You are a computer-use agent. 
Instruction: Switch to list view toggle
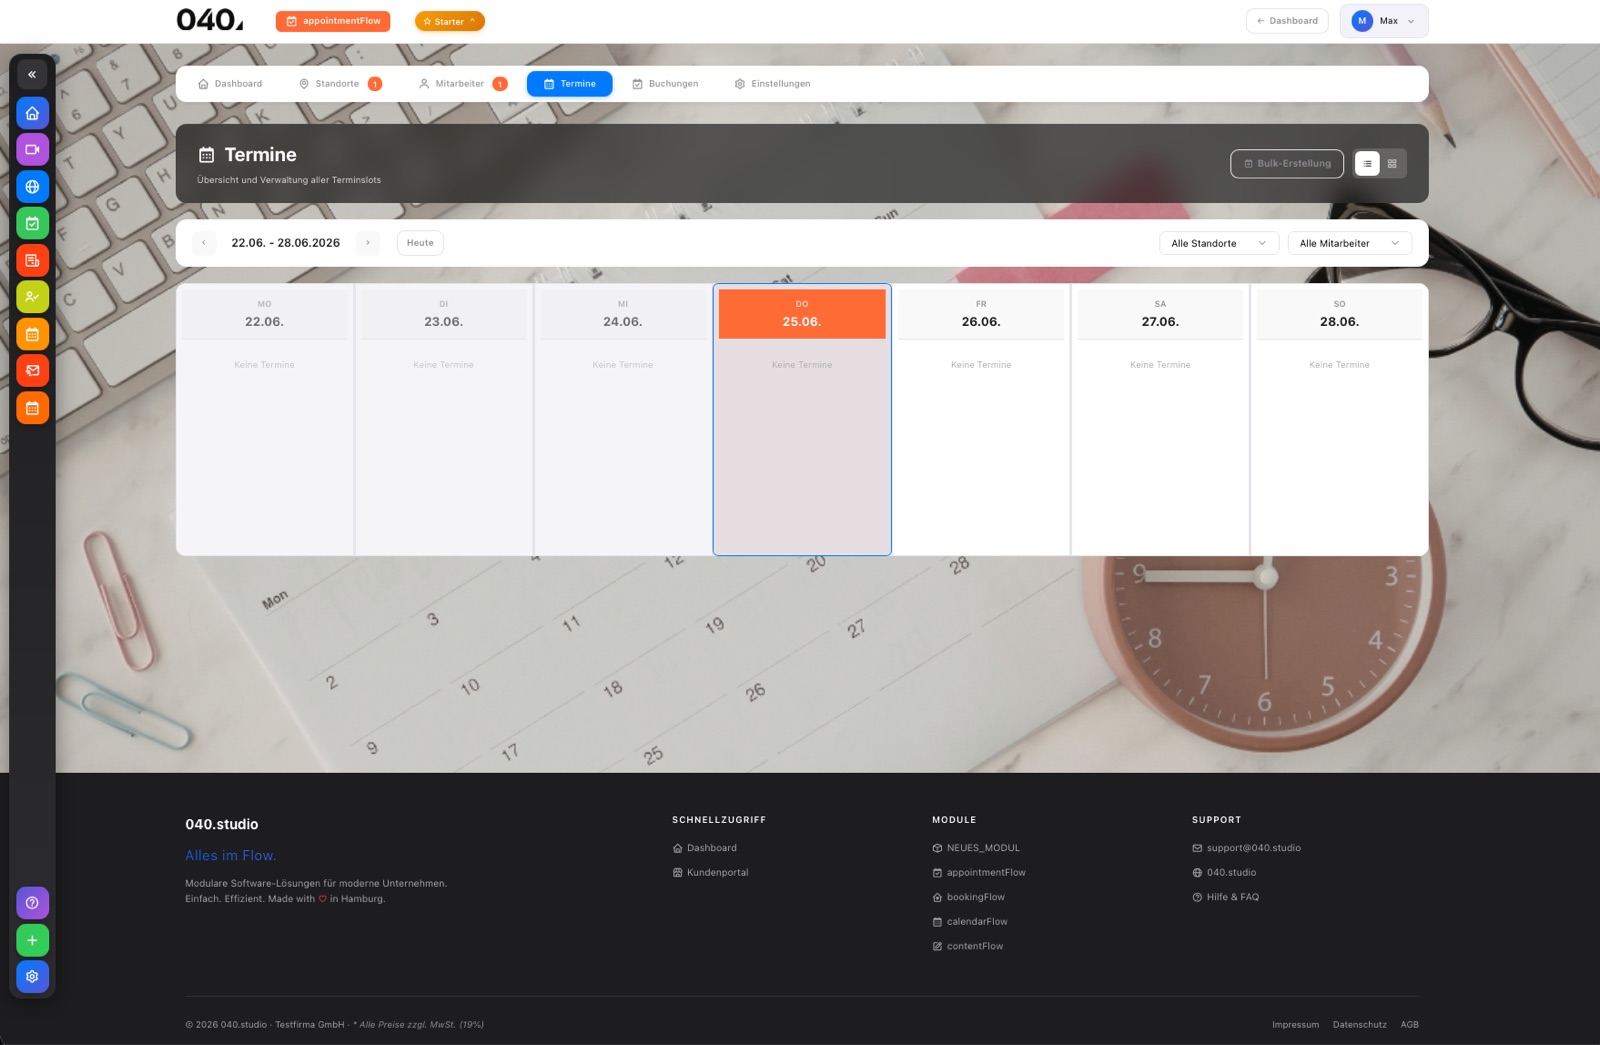point(1367,164)
